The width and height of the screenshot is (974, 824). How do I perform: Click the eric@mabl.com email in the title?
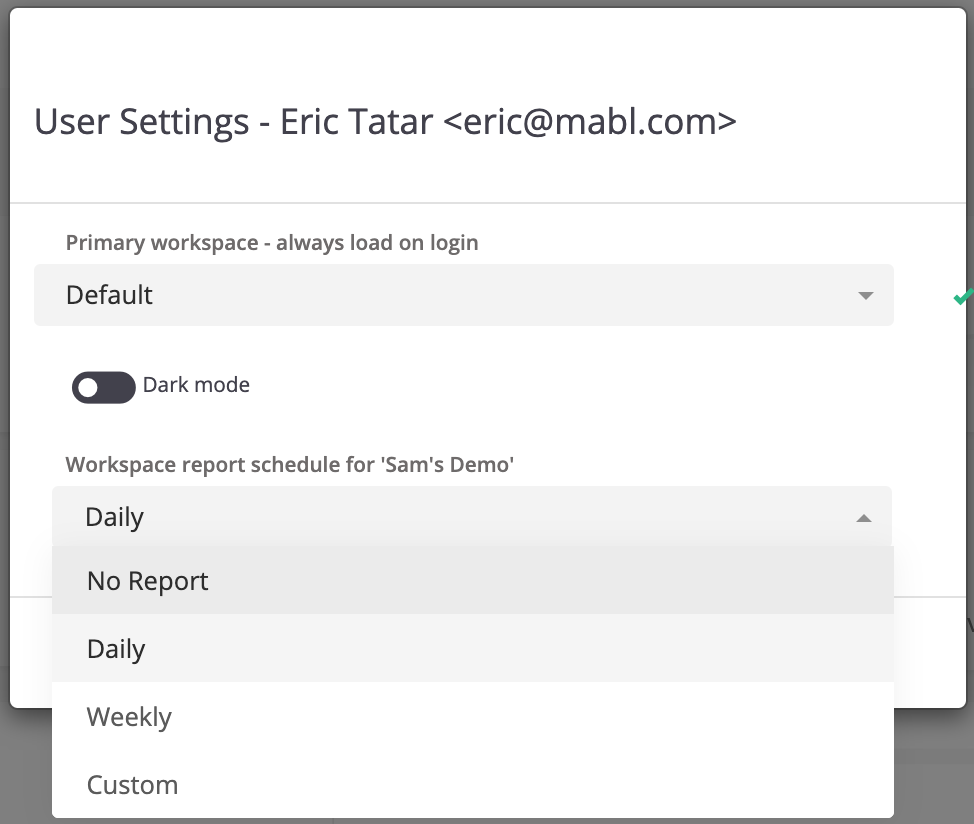589,122
